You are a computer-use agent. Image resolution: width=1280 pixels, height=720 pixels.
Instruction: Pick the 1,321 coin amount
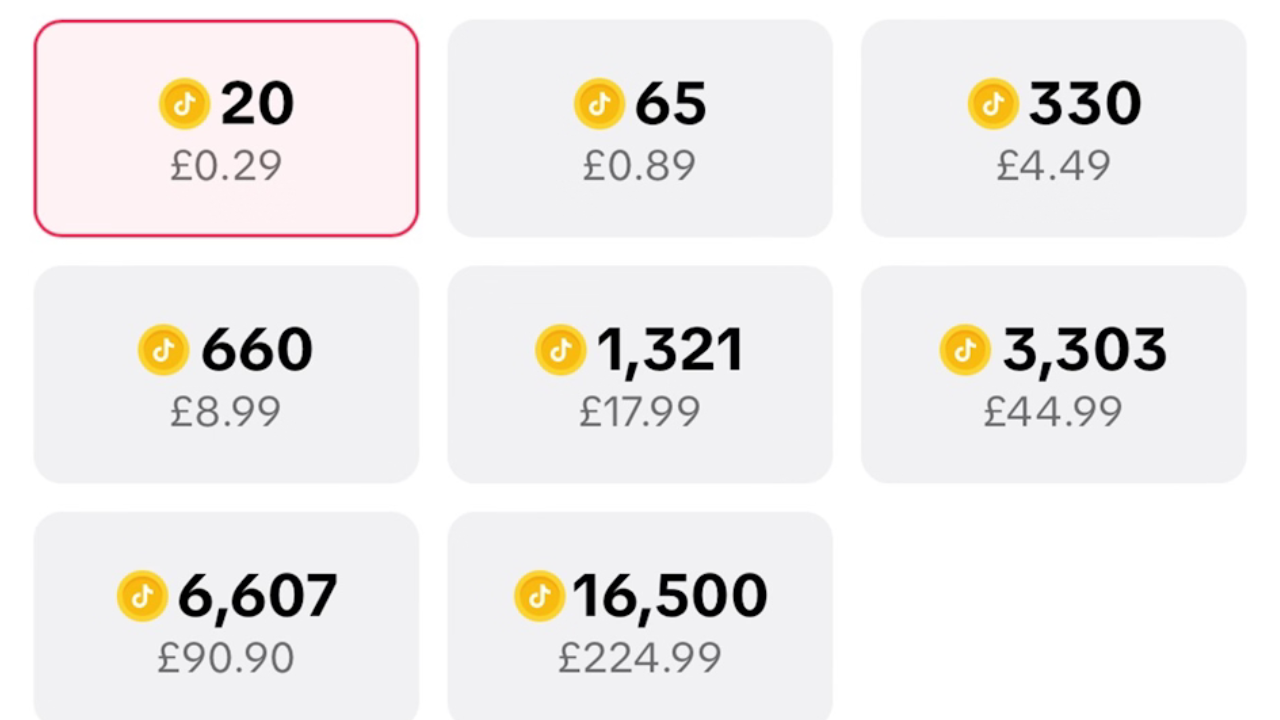(x=670, y=350)
